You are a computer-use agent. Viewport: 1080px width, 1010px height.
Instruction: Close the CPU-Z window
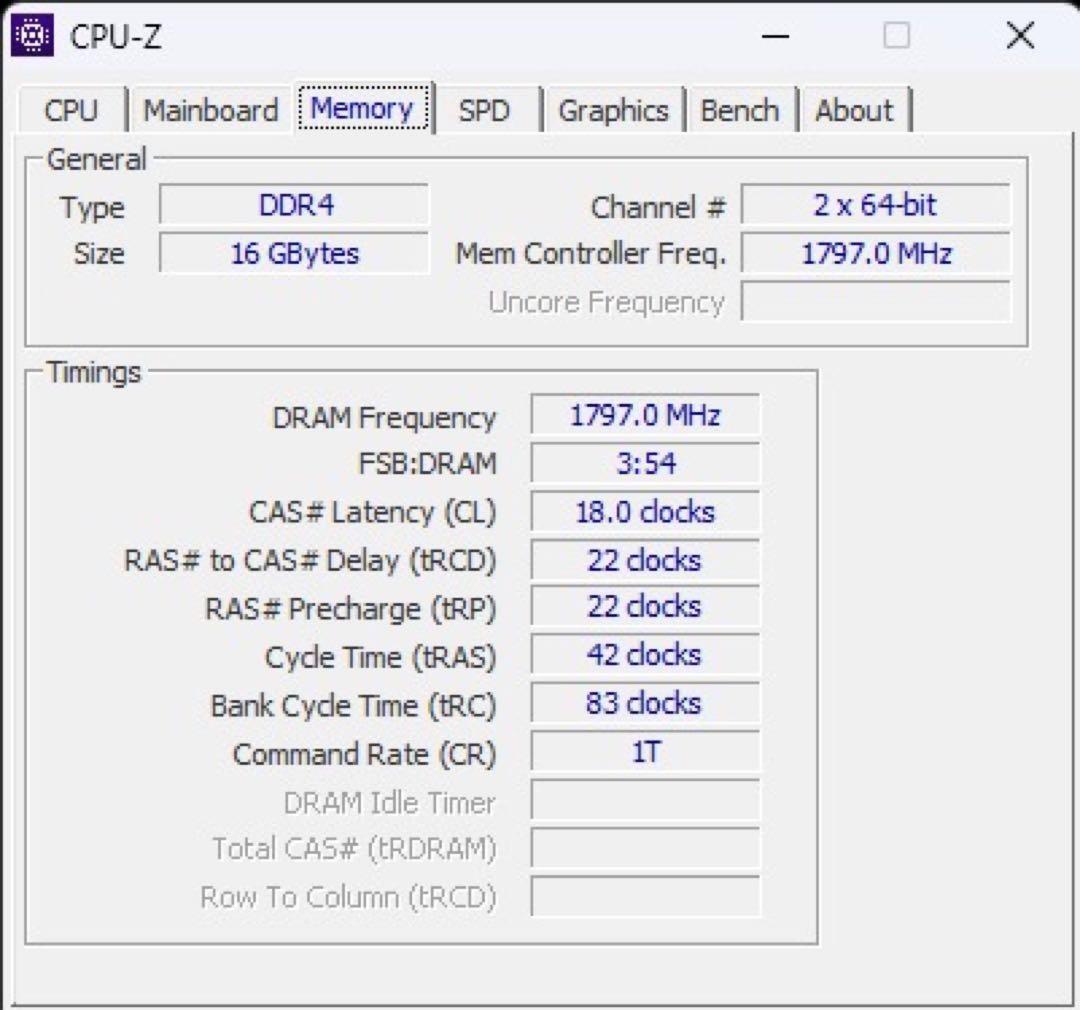pyautogui.click(x=1020, y=35)
